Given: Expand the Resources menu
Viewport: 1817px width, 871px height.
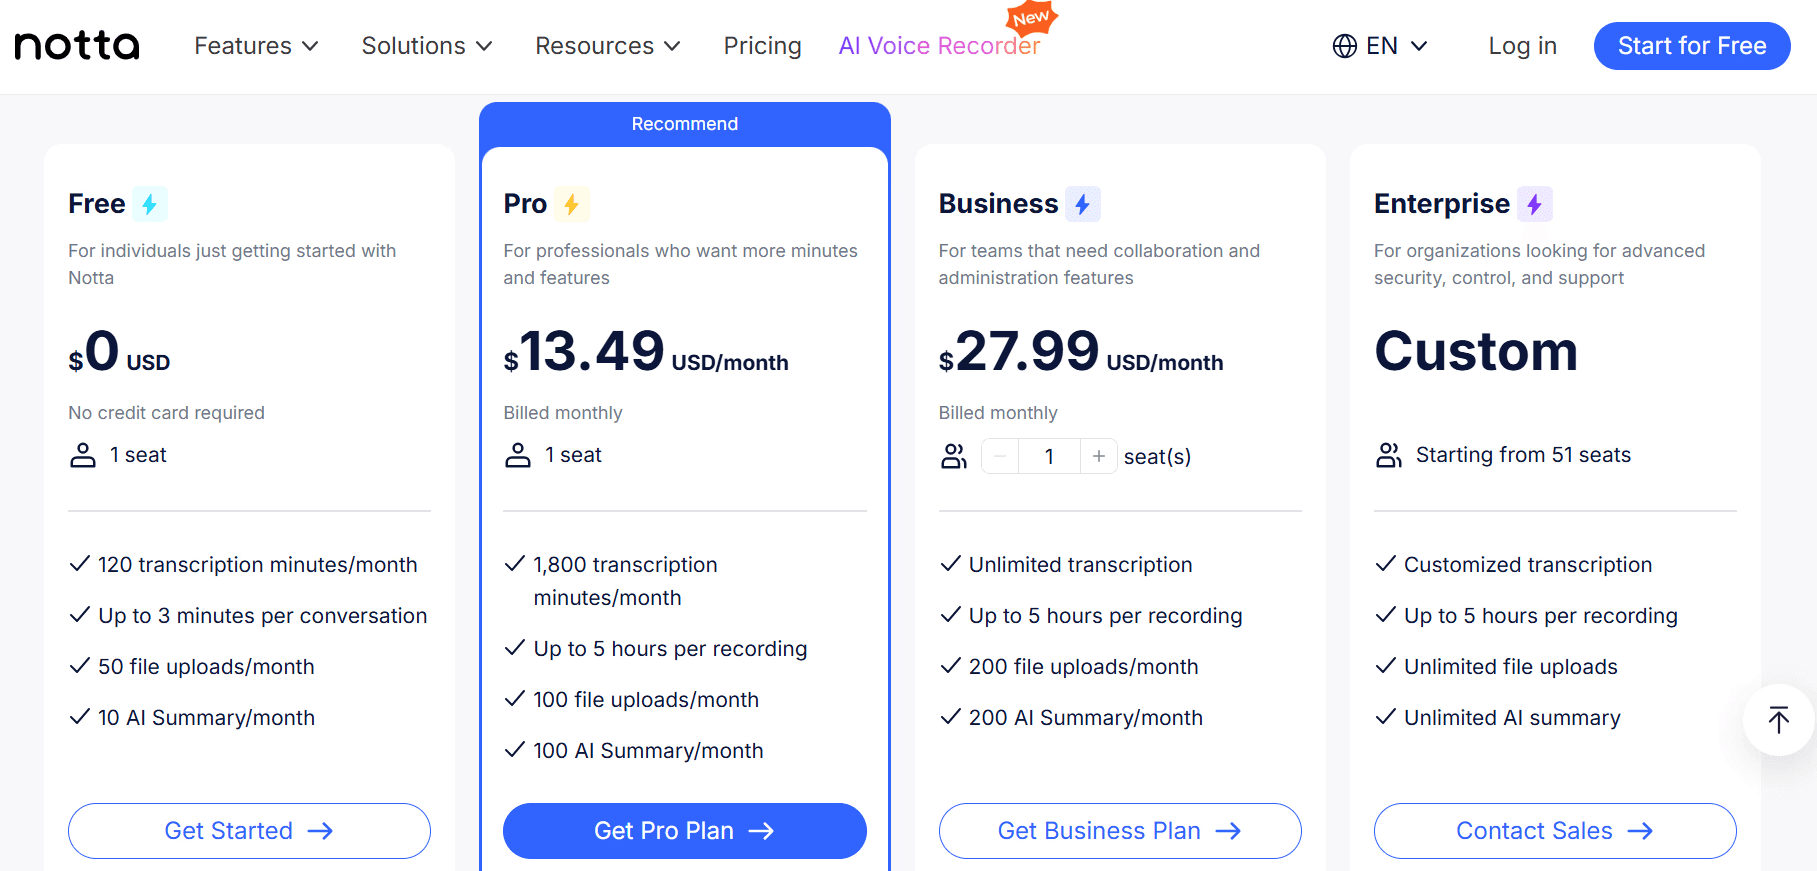Looking at the screenshot, I should pyautogui.click(x=608, y=46).
